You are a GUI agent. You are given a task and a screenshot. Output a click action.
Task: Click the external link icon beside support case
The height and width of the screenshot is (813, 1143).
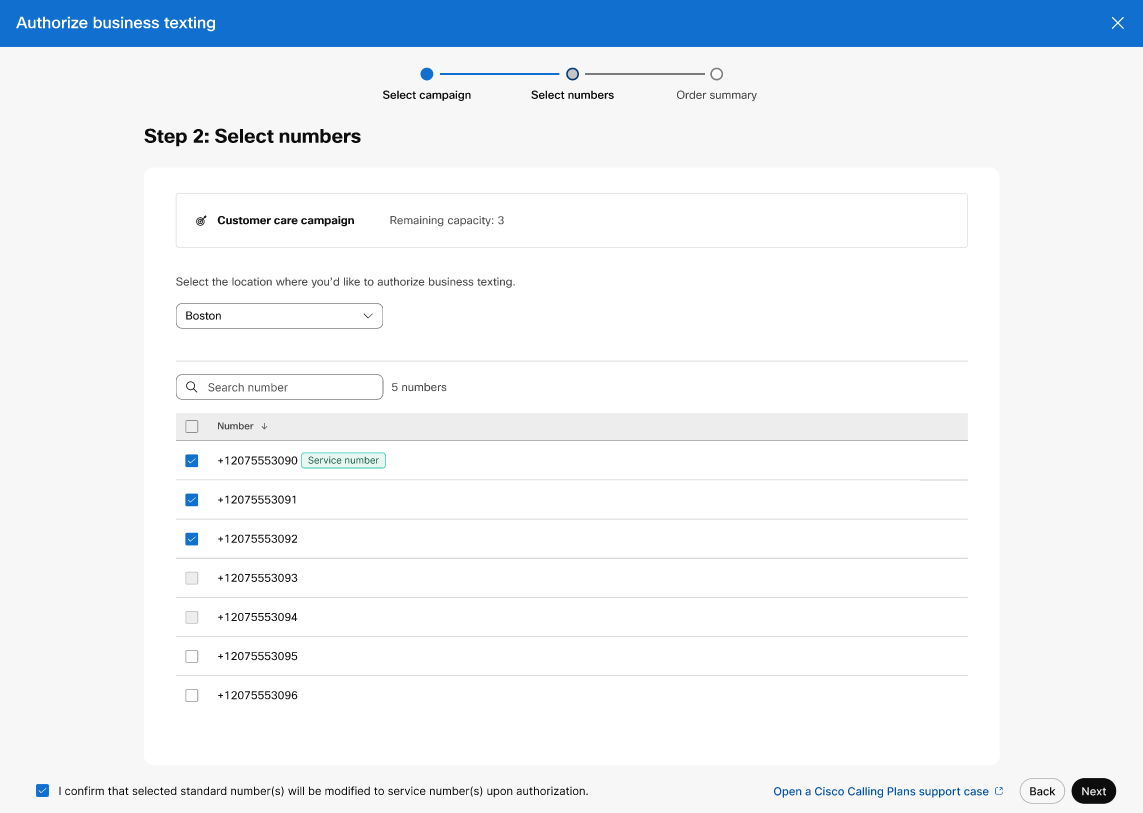coord(999,791)
